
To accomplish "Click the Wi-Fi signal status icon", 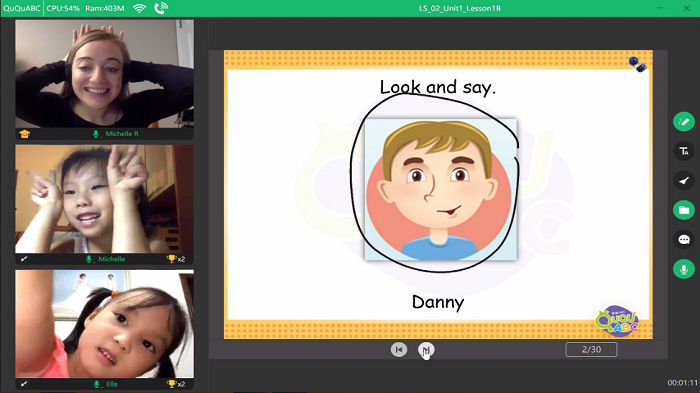I will 139,8.
